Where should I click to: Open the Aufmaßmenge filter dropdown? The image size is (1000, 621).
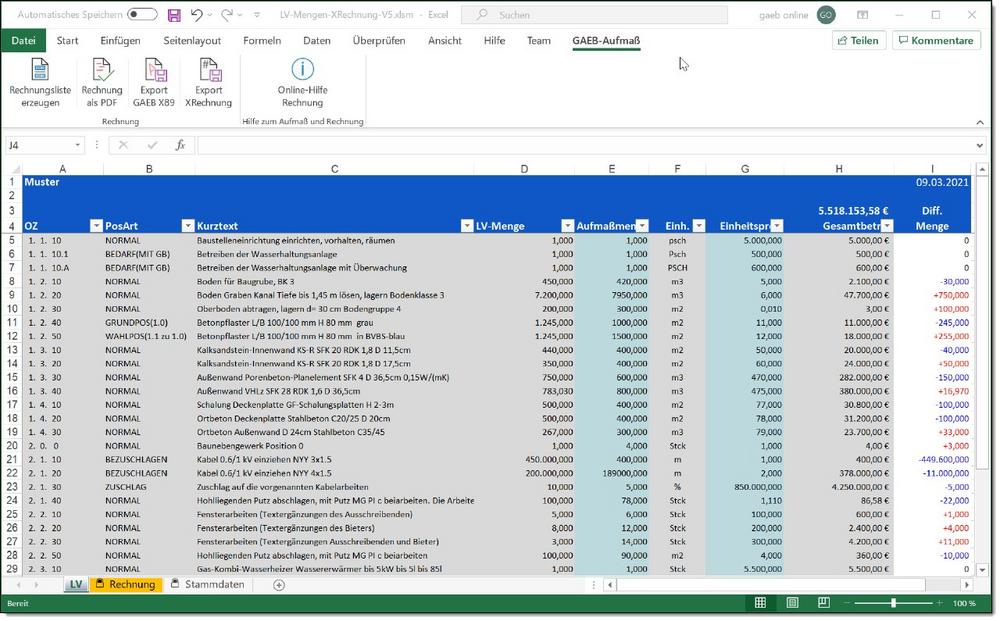(642, 226)
